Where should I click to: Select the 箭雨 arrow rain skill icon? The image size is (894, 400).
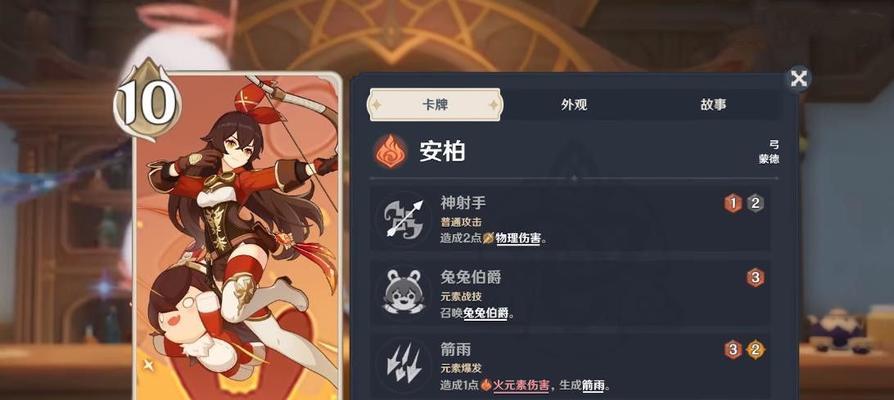click(404, 364)
